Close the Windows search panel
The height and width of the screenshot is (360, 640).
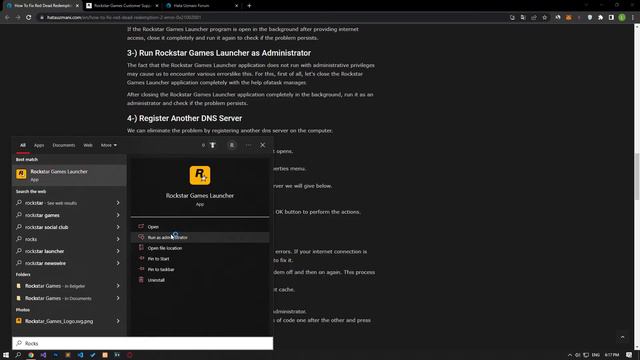[263, 145]
